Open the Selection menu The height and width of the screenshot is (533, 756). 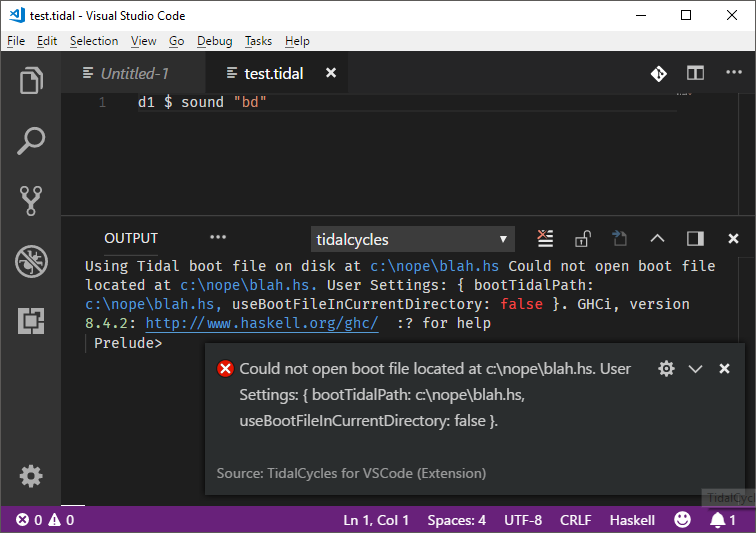(x=94, y=41)
